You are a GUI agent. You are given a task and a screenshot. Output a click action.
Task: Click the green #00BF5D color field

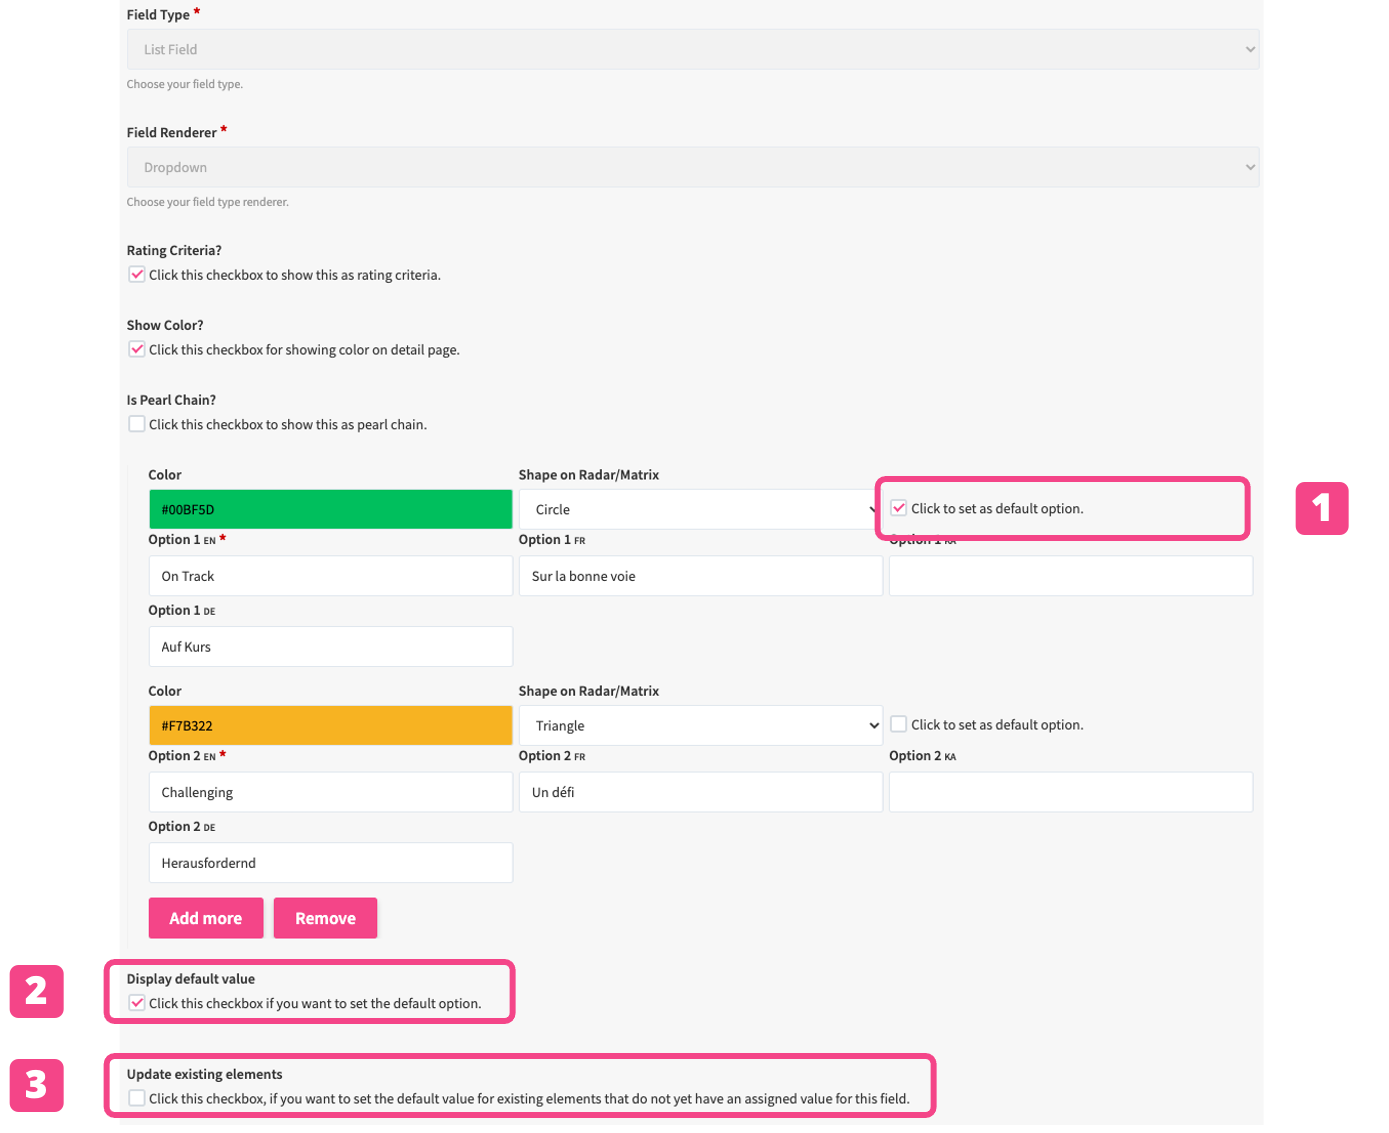[x=330, y=509]
